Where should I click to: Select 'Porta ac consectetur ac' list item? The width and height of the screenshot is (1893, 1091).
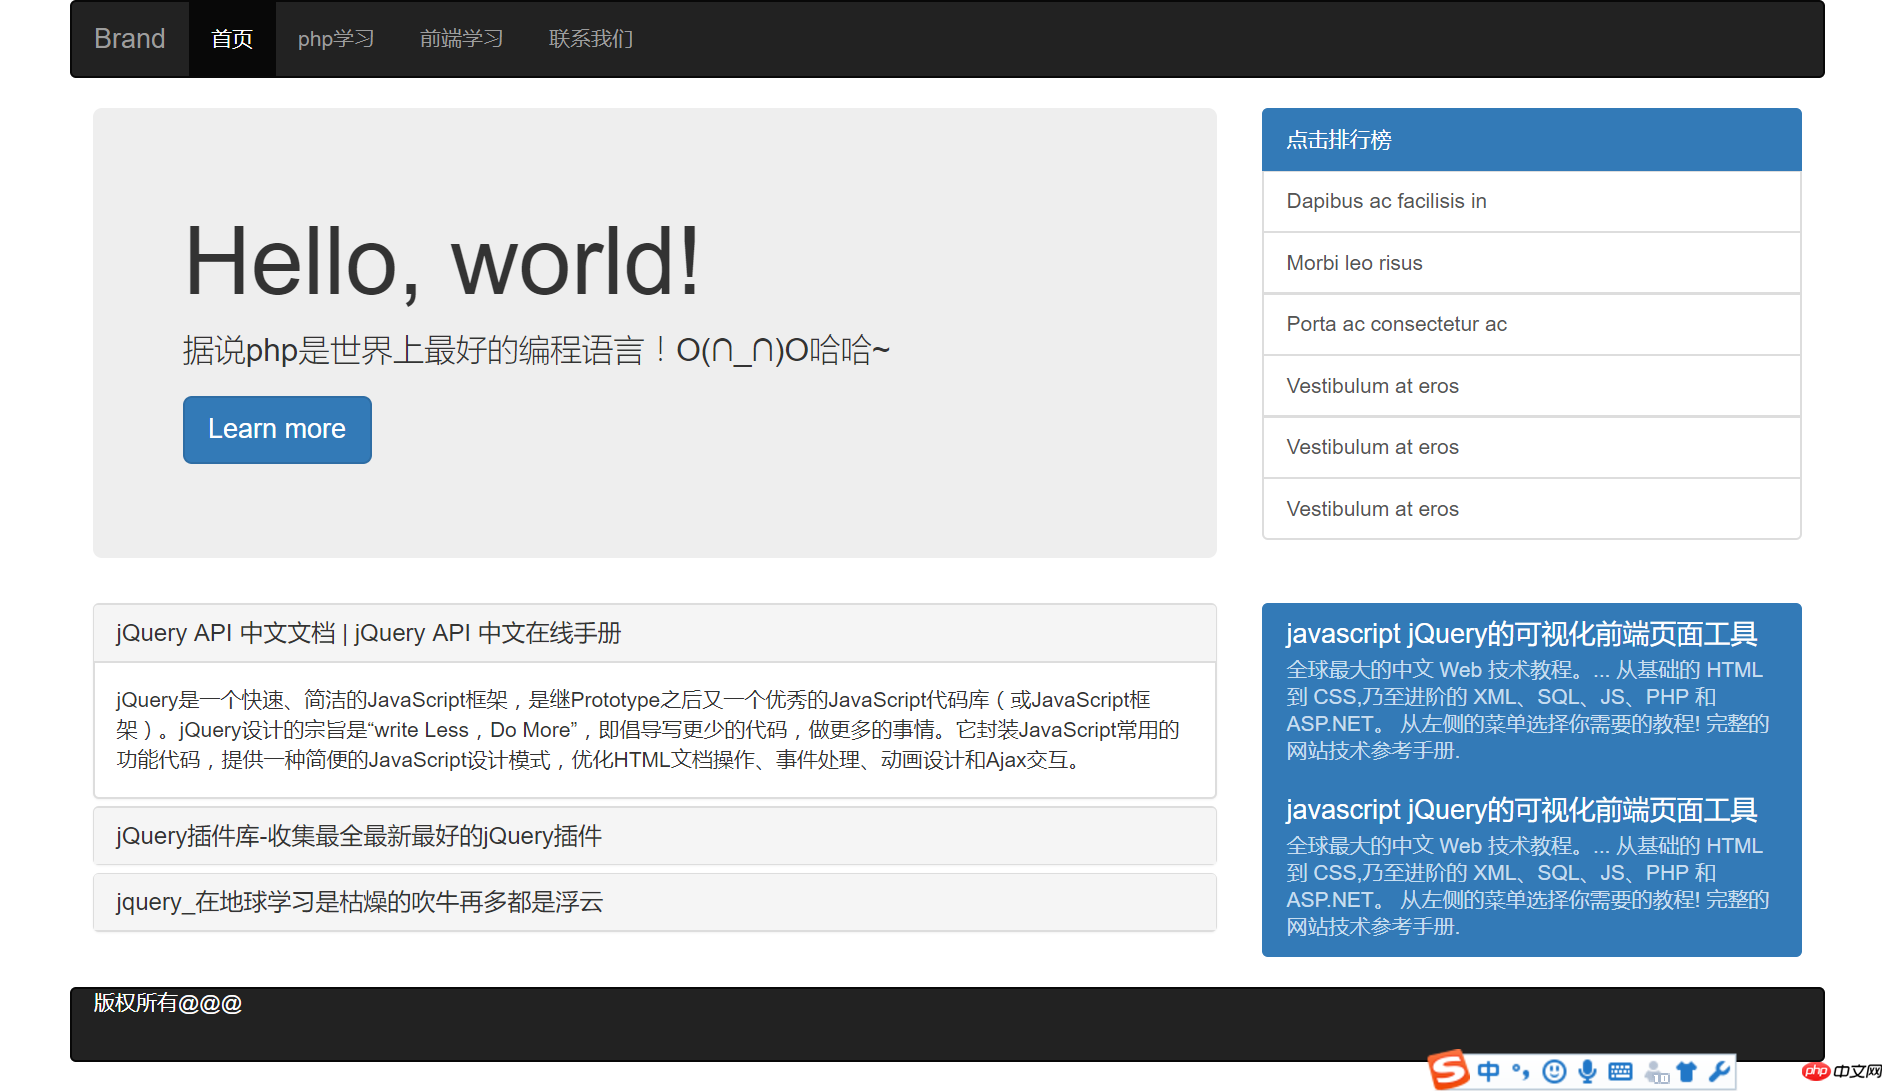point(1532,324)
